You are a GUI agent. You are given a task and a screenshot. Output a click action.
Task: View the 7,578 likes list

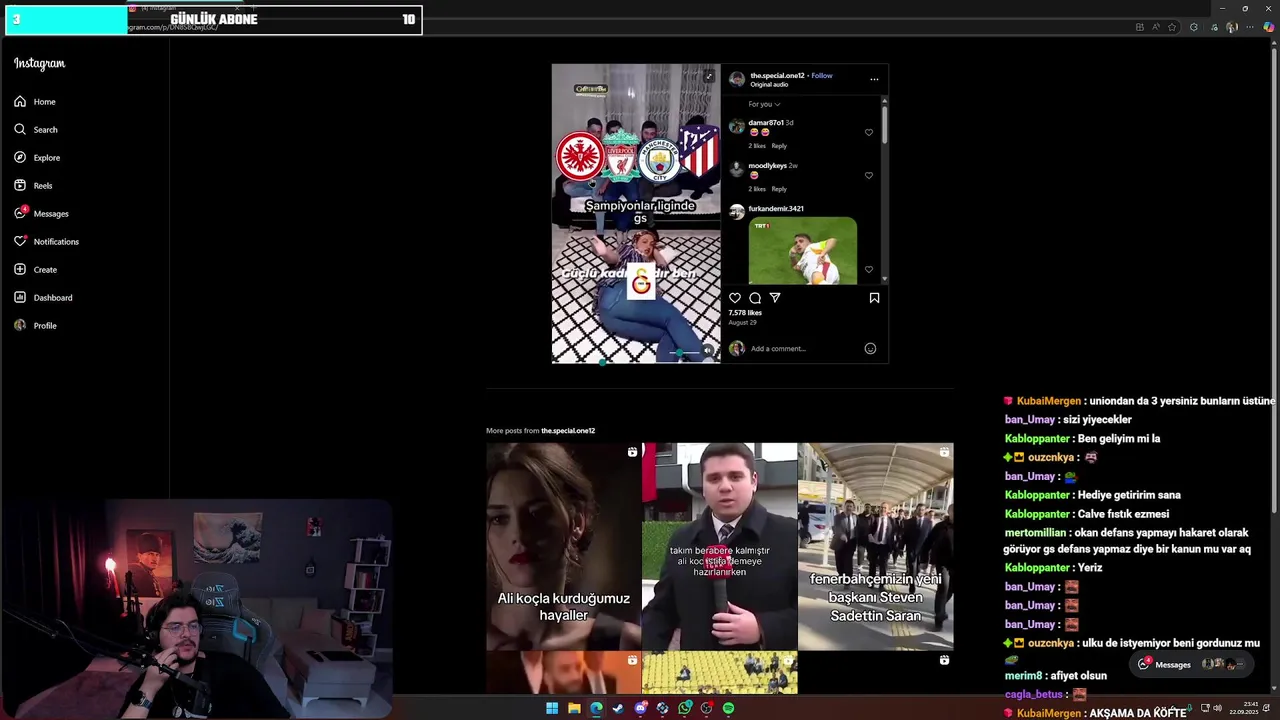(x=745, y=313)
